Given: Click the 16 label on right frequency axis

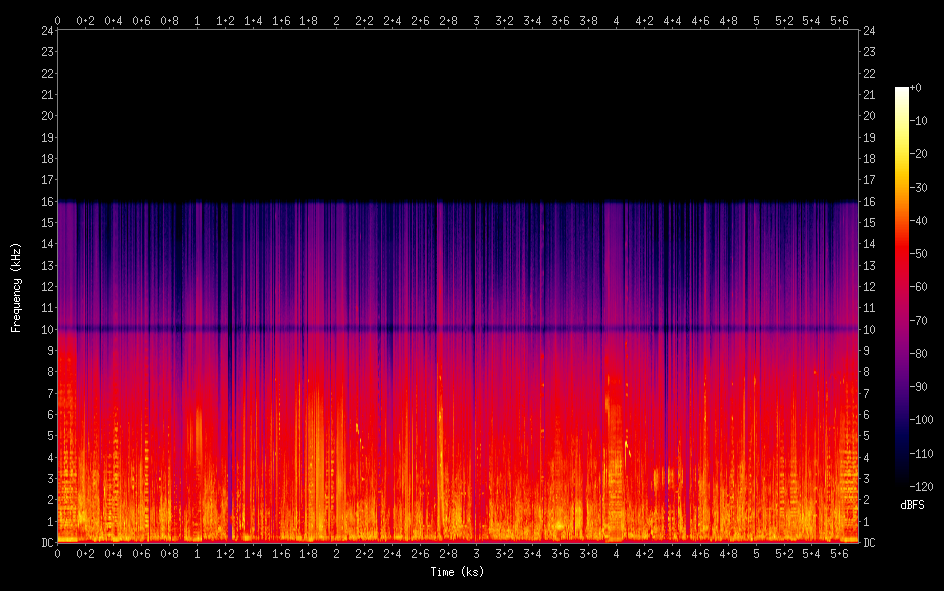Looking at the screenshot, I should coord(869,201).
